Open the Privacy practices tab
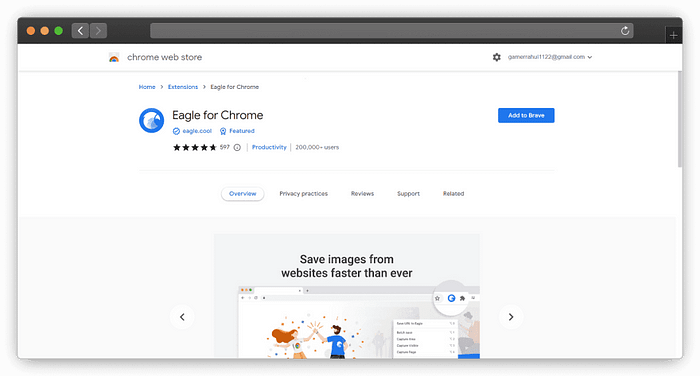The image size is (700, 376). pyautogui.click(x=304, y=193)
